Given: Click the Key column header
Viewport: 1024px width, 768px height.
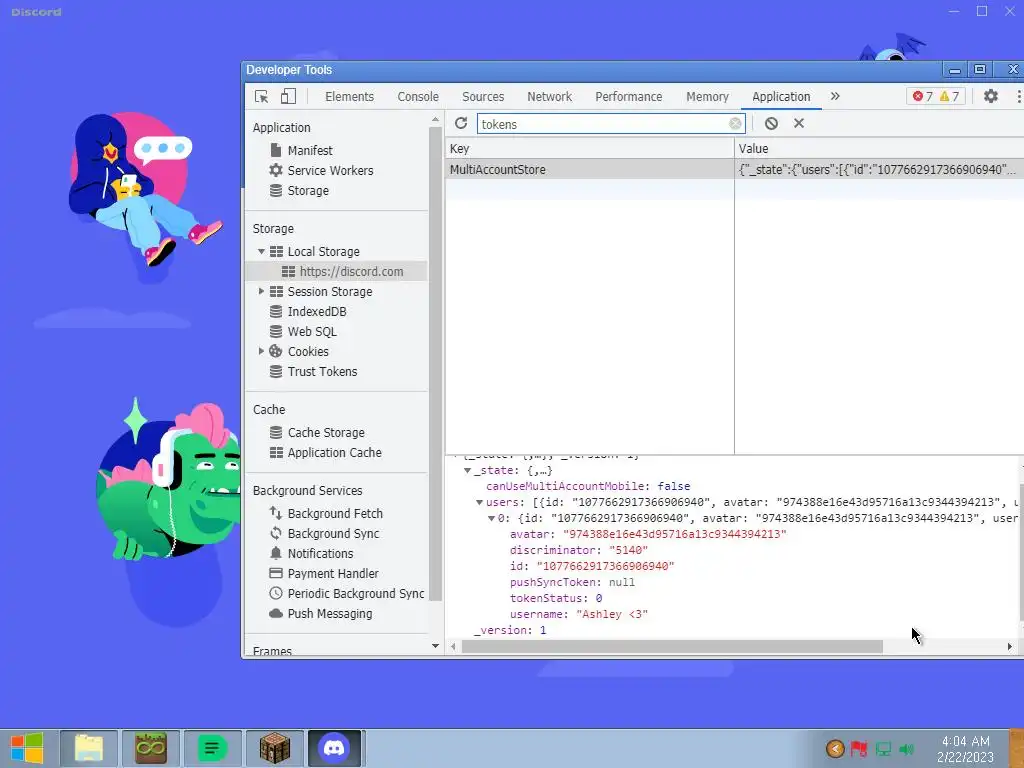Looking at the screenshot, I should [x=590, y=149].
